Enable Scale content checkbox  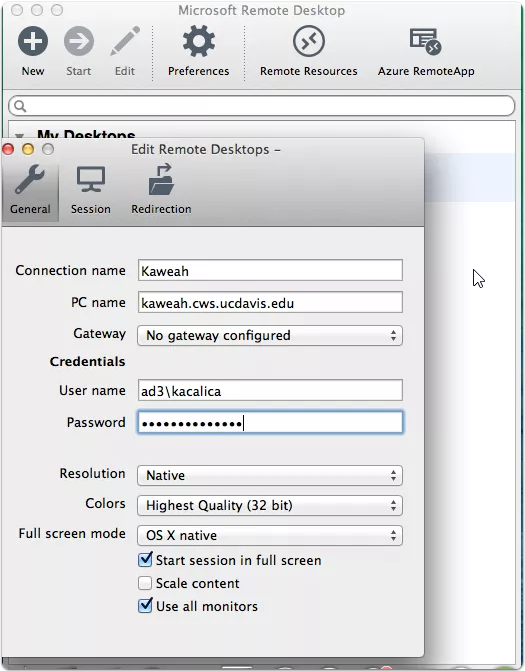[x=145, y=583]
